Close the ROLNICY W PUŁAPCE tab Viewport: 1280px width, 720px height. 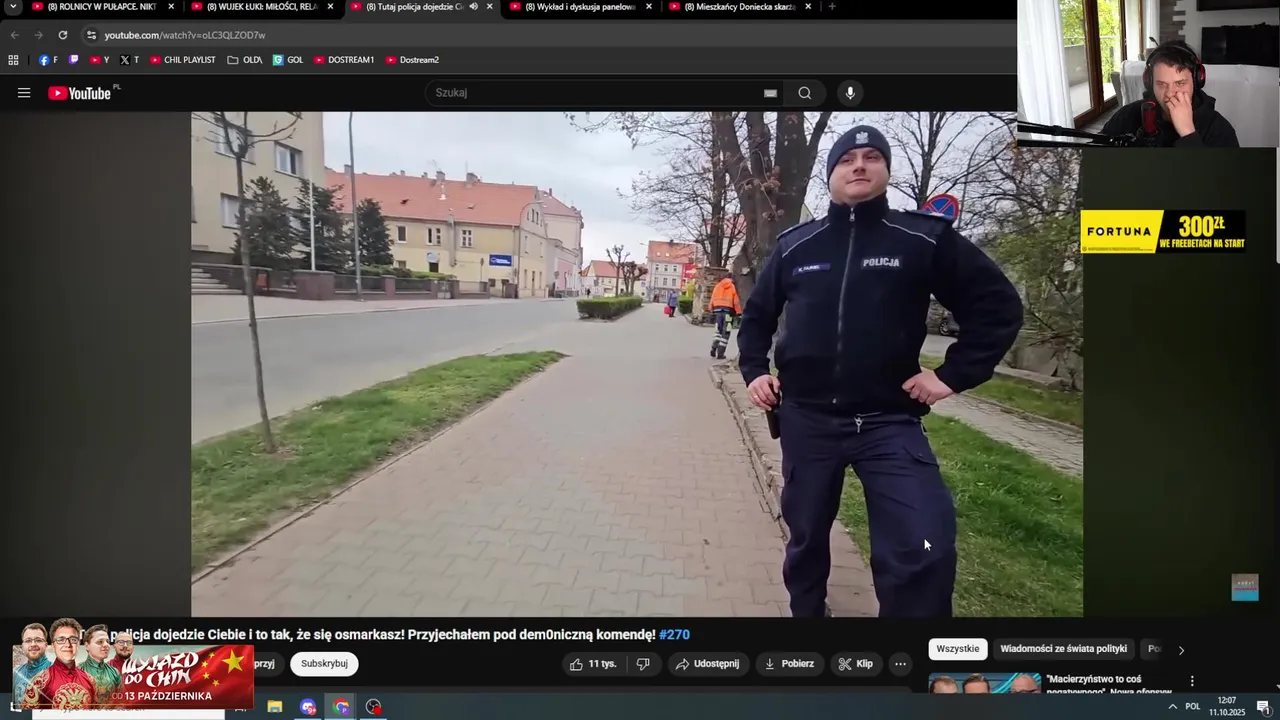tap(171, 7)
